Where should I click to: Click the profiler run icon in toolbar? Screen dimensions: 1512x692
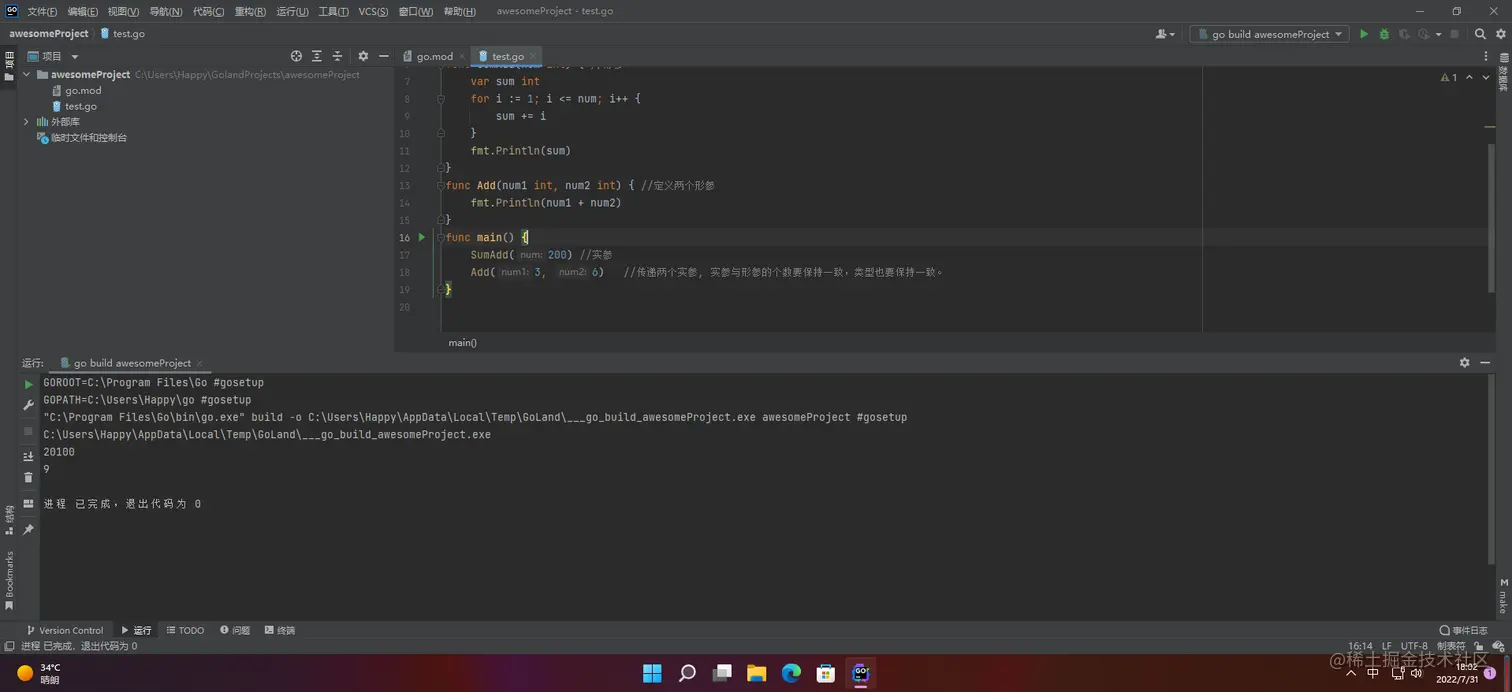pyautogui.click(x=1422, y=34)
